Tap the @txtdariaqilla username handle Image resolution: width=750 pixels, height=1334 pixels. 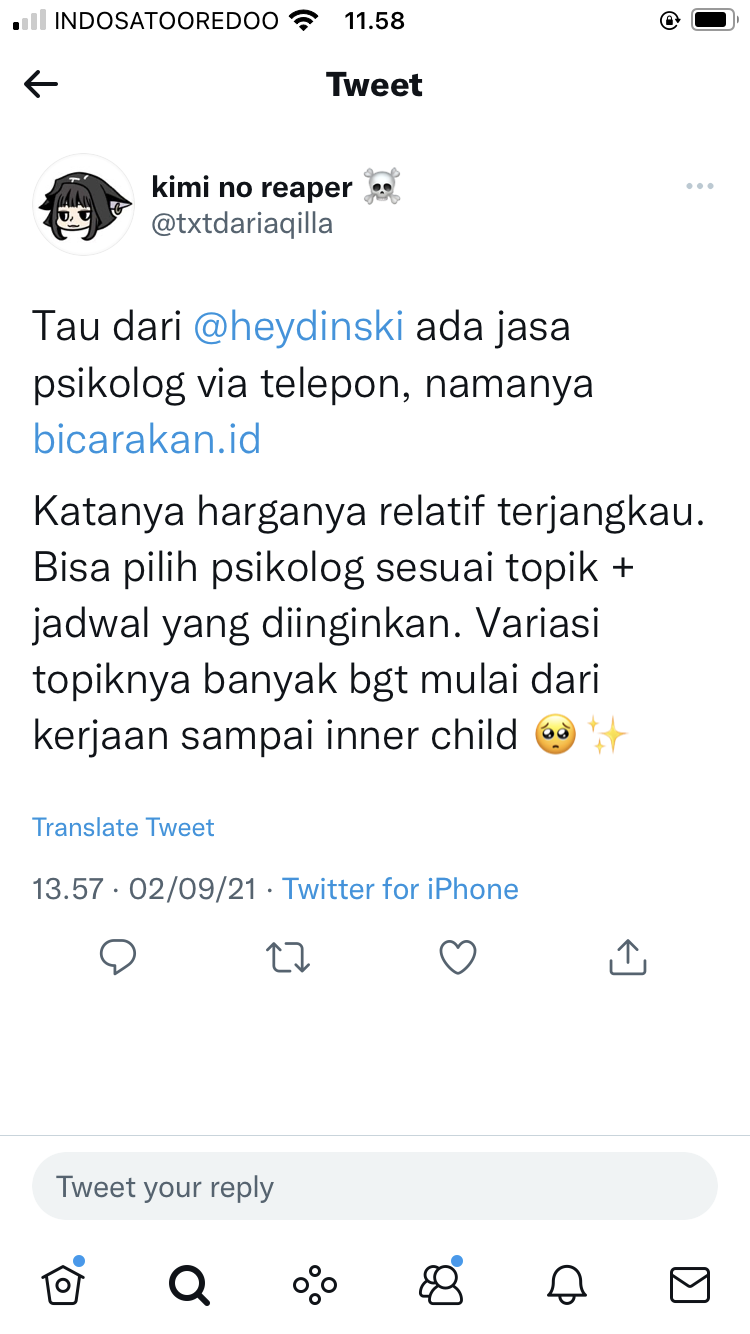click(242, 224)
